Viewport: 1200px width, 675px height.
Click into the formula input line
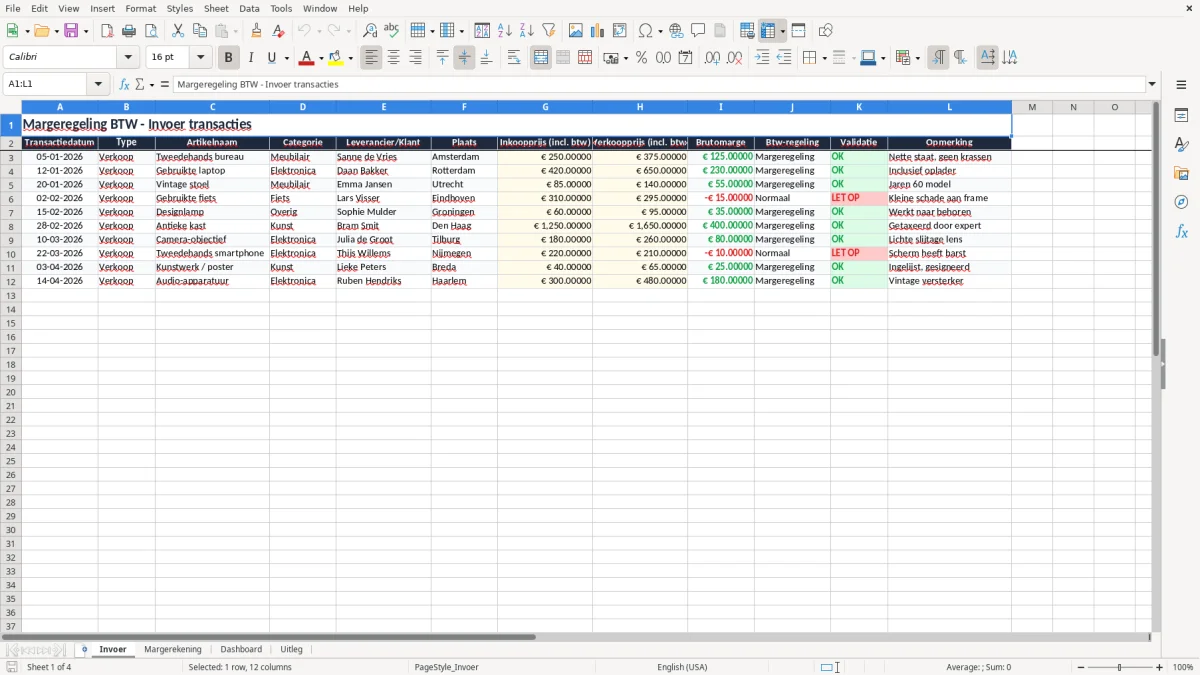tap(659, 84)
